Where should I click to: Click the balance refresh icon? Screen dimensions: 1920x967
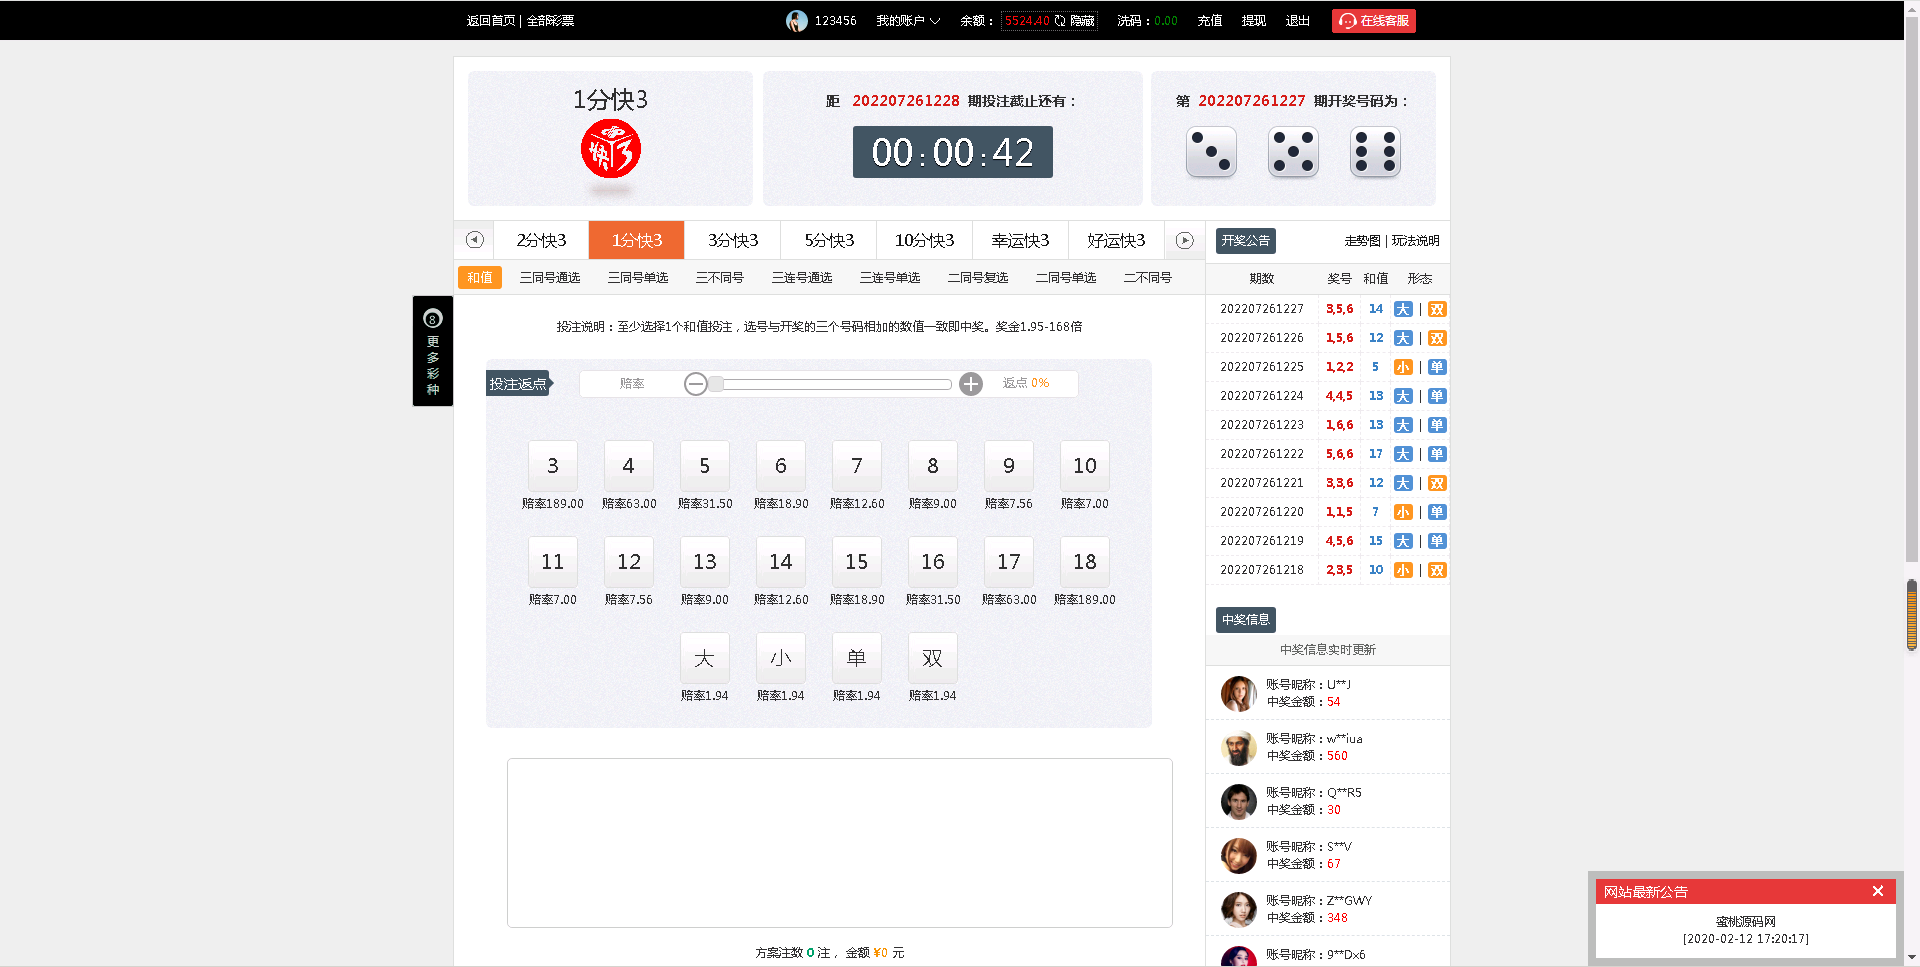(1060, 21)
